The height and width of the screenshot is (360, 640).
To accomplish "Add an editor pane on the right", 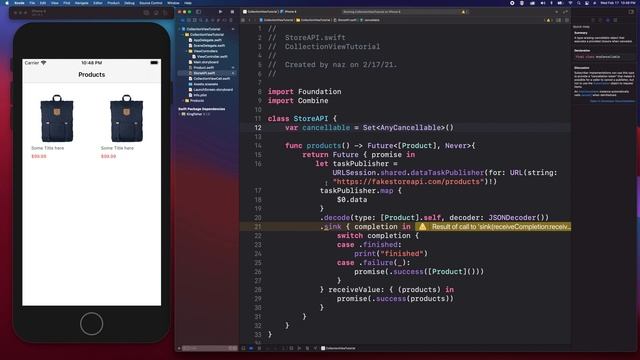I will click(567, 20).
